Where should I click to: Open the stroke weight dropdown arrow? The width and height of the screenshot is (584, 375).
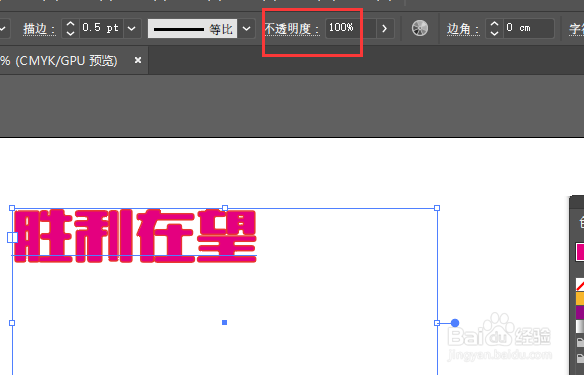(132, 28)
